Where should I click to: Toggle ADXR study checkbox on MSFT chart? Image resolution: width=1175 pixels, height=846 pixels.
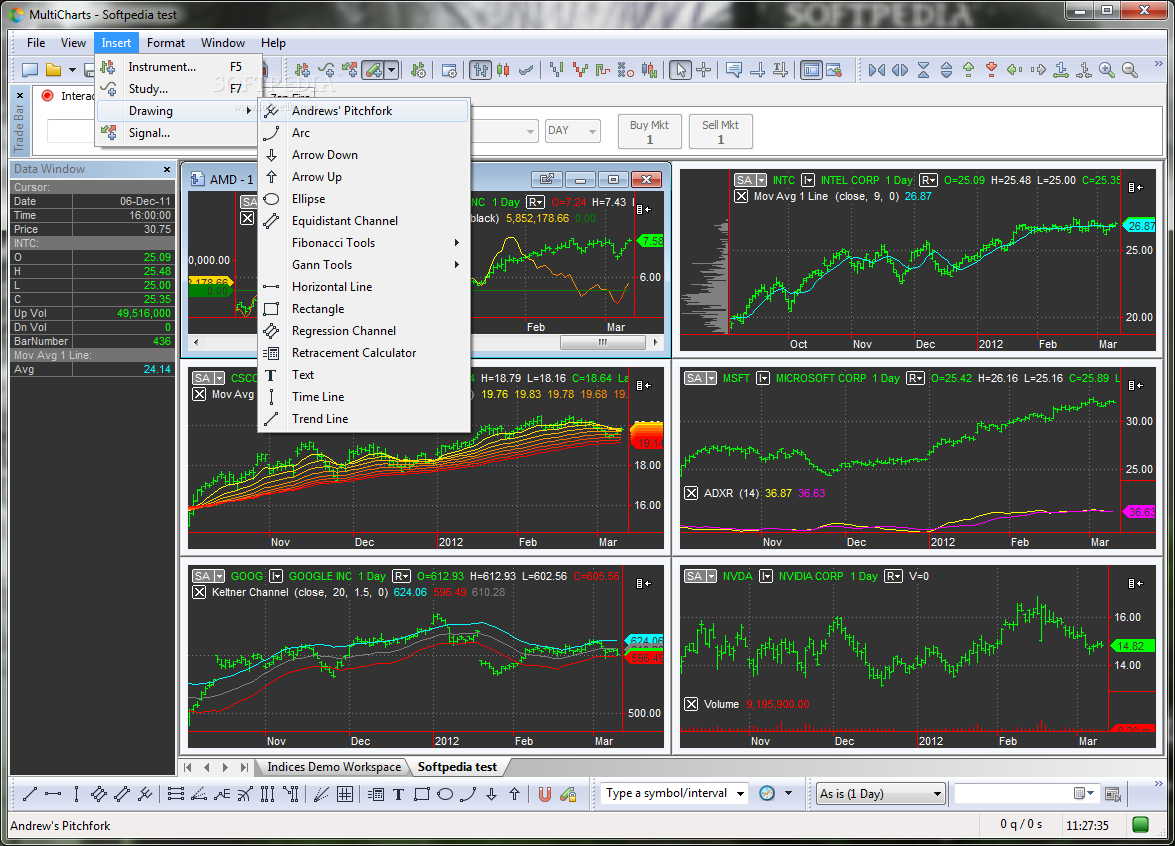[691, 493]
